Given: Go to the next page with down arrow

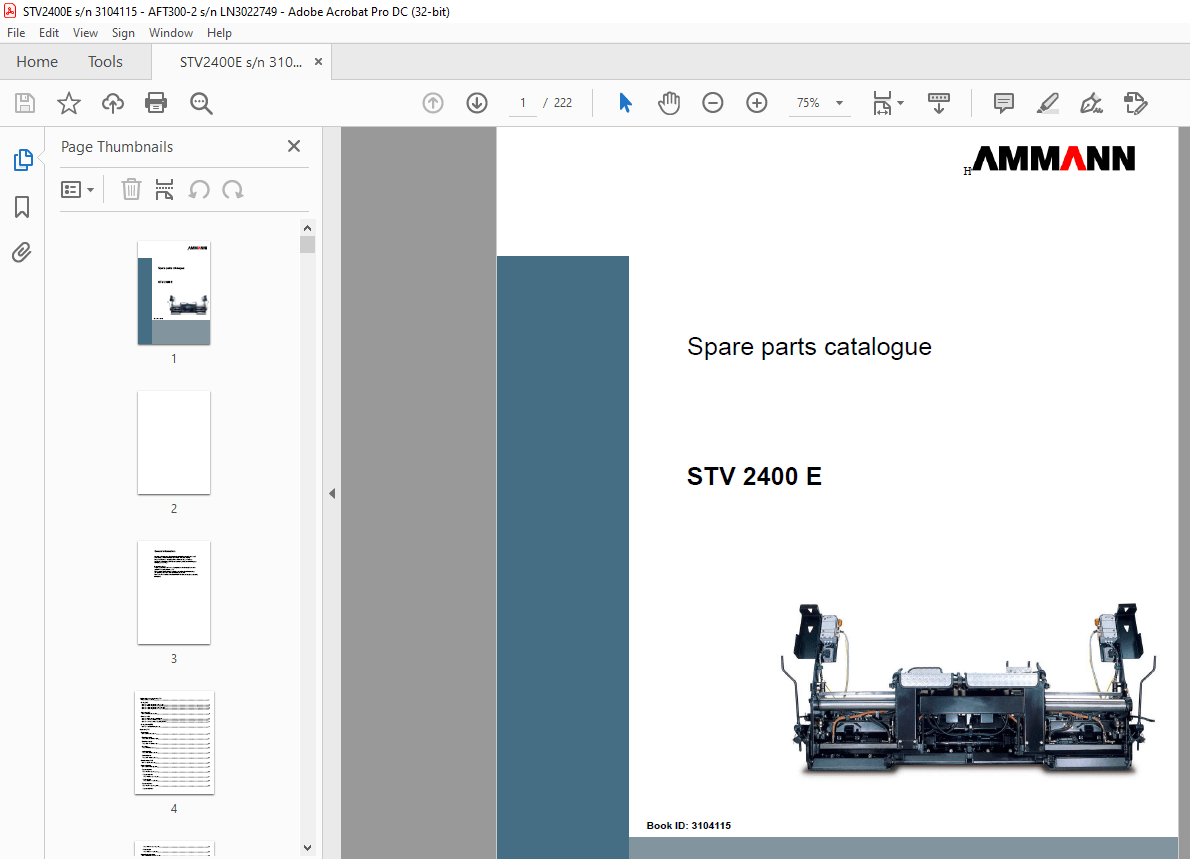Looking at the screenshot, I should click(x=477, y=102).
